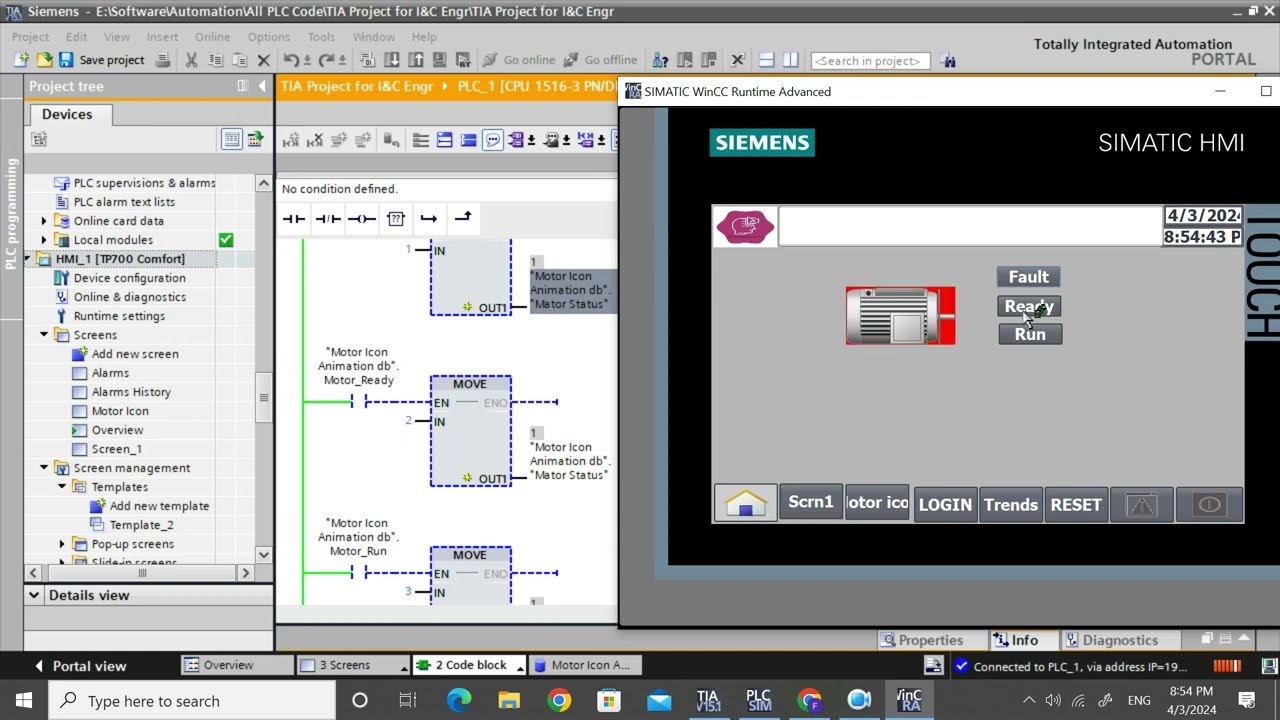Split editor space horizontally icon
The image size is (1280, 720).
(767, 60)
